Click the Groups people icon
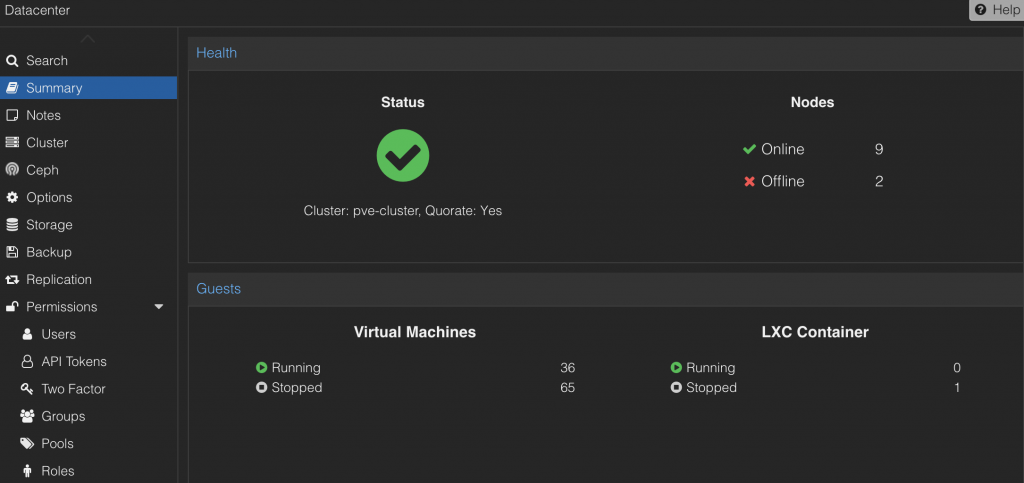 27,416
